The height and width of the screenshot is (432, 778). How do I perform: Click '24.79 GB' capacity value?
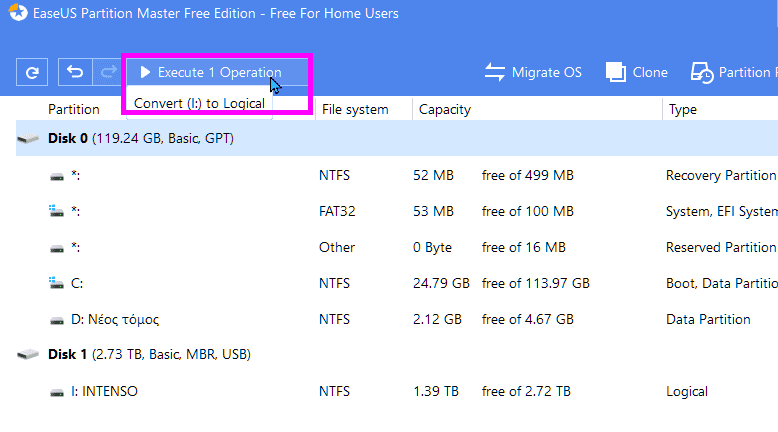(x=441, y=283)
